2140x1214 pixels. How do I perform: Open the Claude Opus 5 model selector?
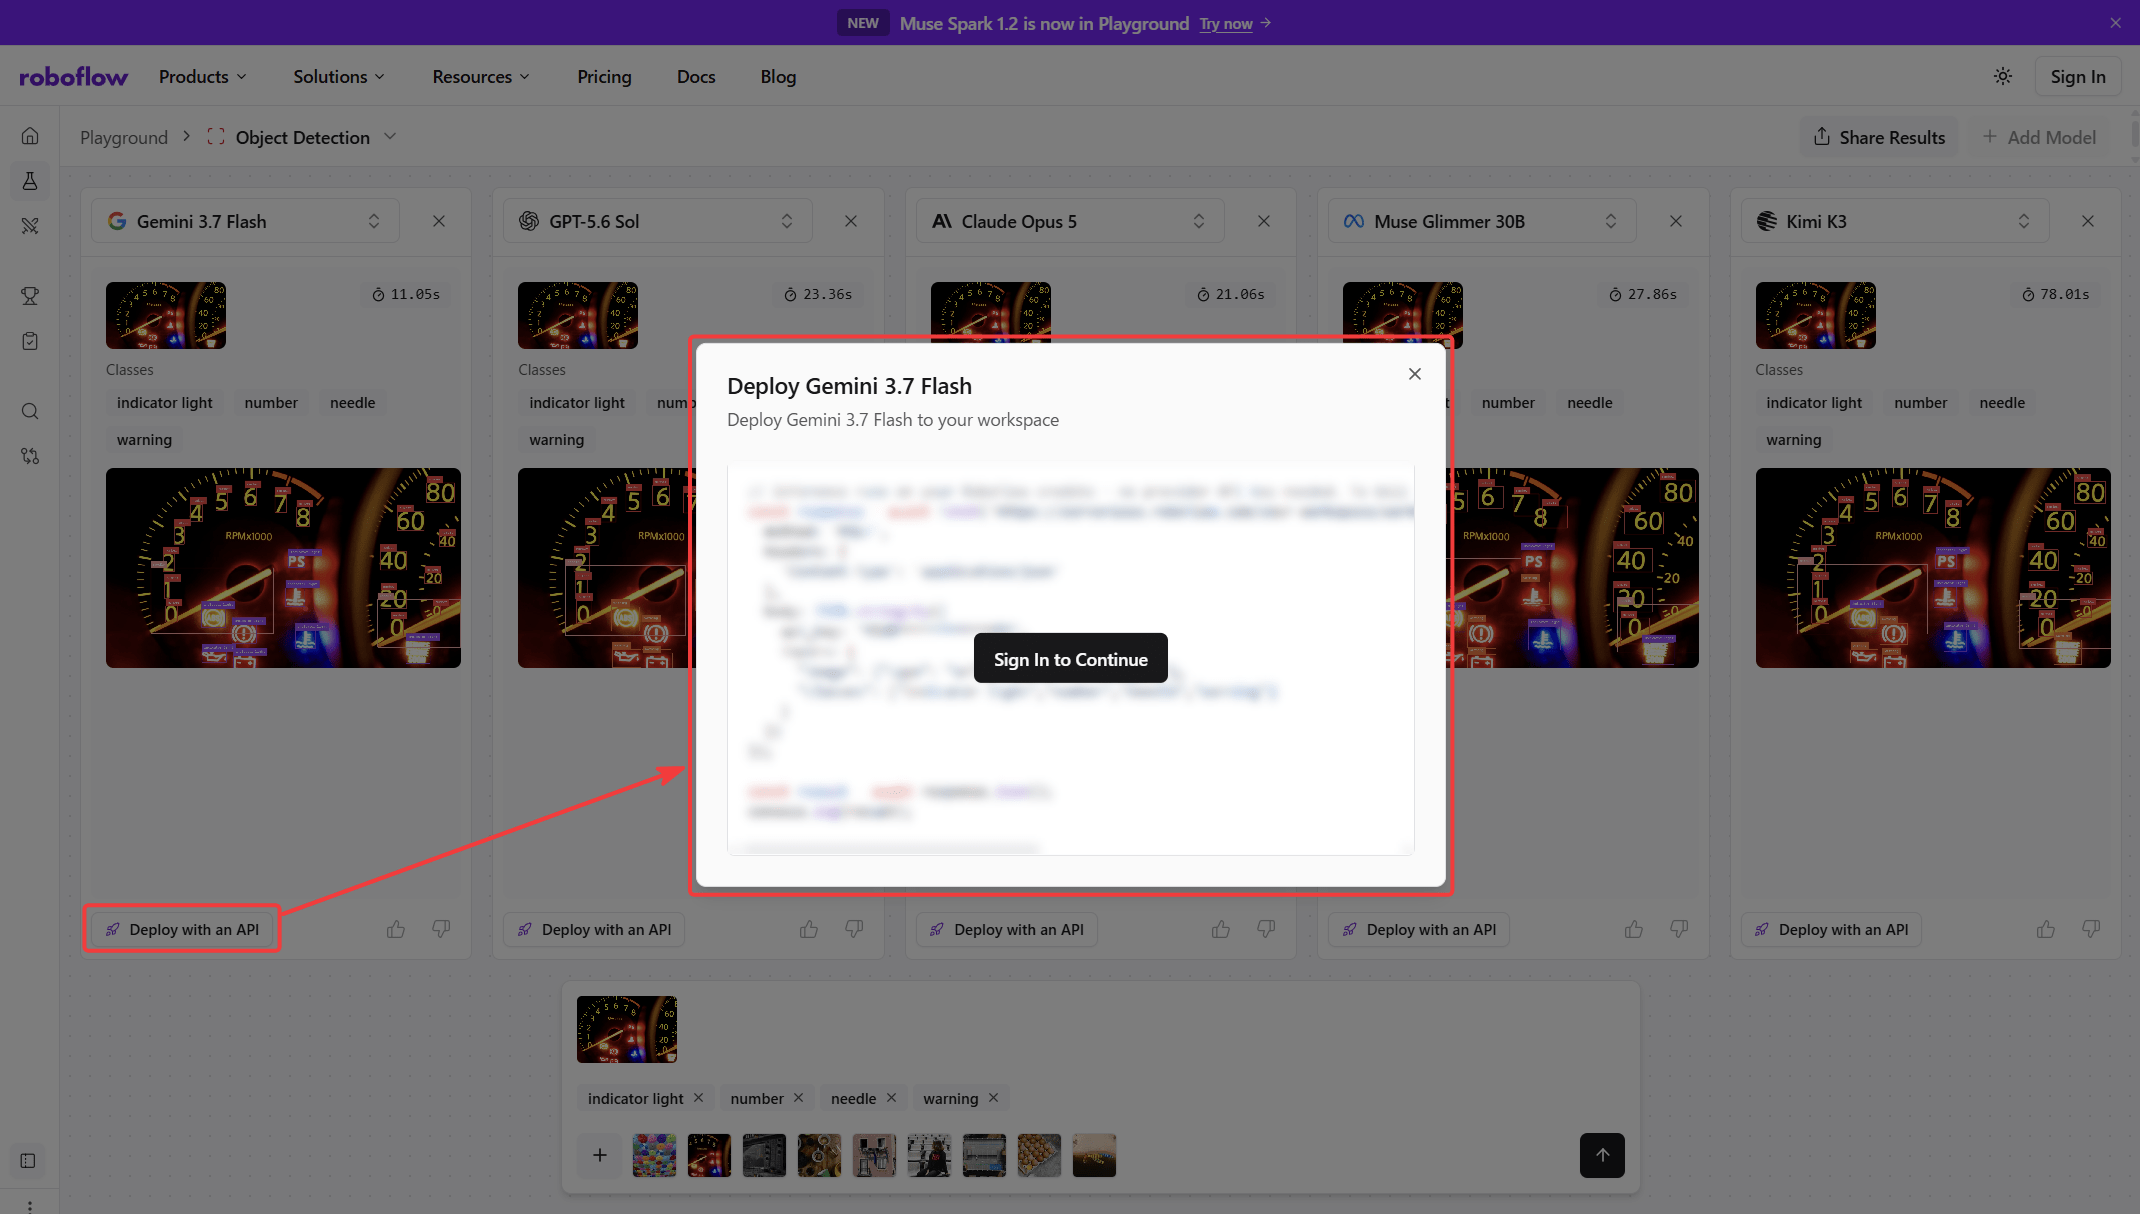(x=1070, y=221)
